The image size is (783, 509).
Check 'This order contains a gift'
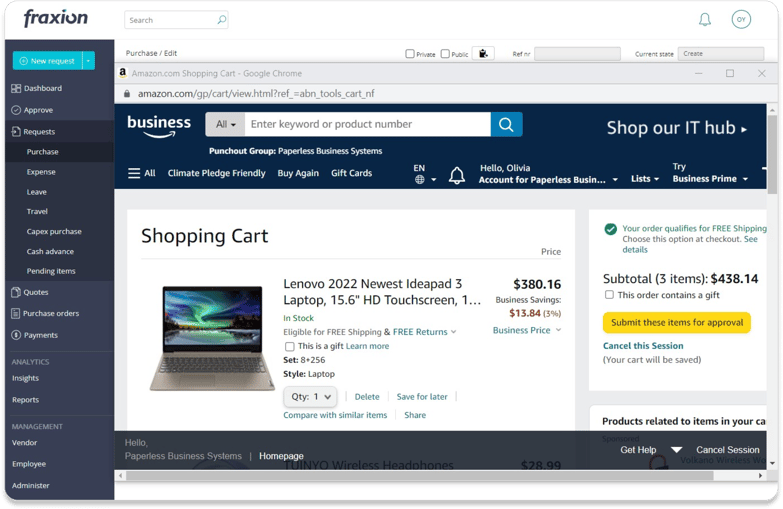point(609,295)
